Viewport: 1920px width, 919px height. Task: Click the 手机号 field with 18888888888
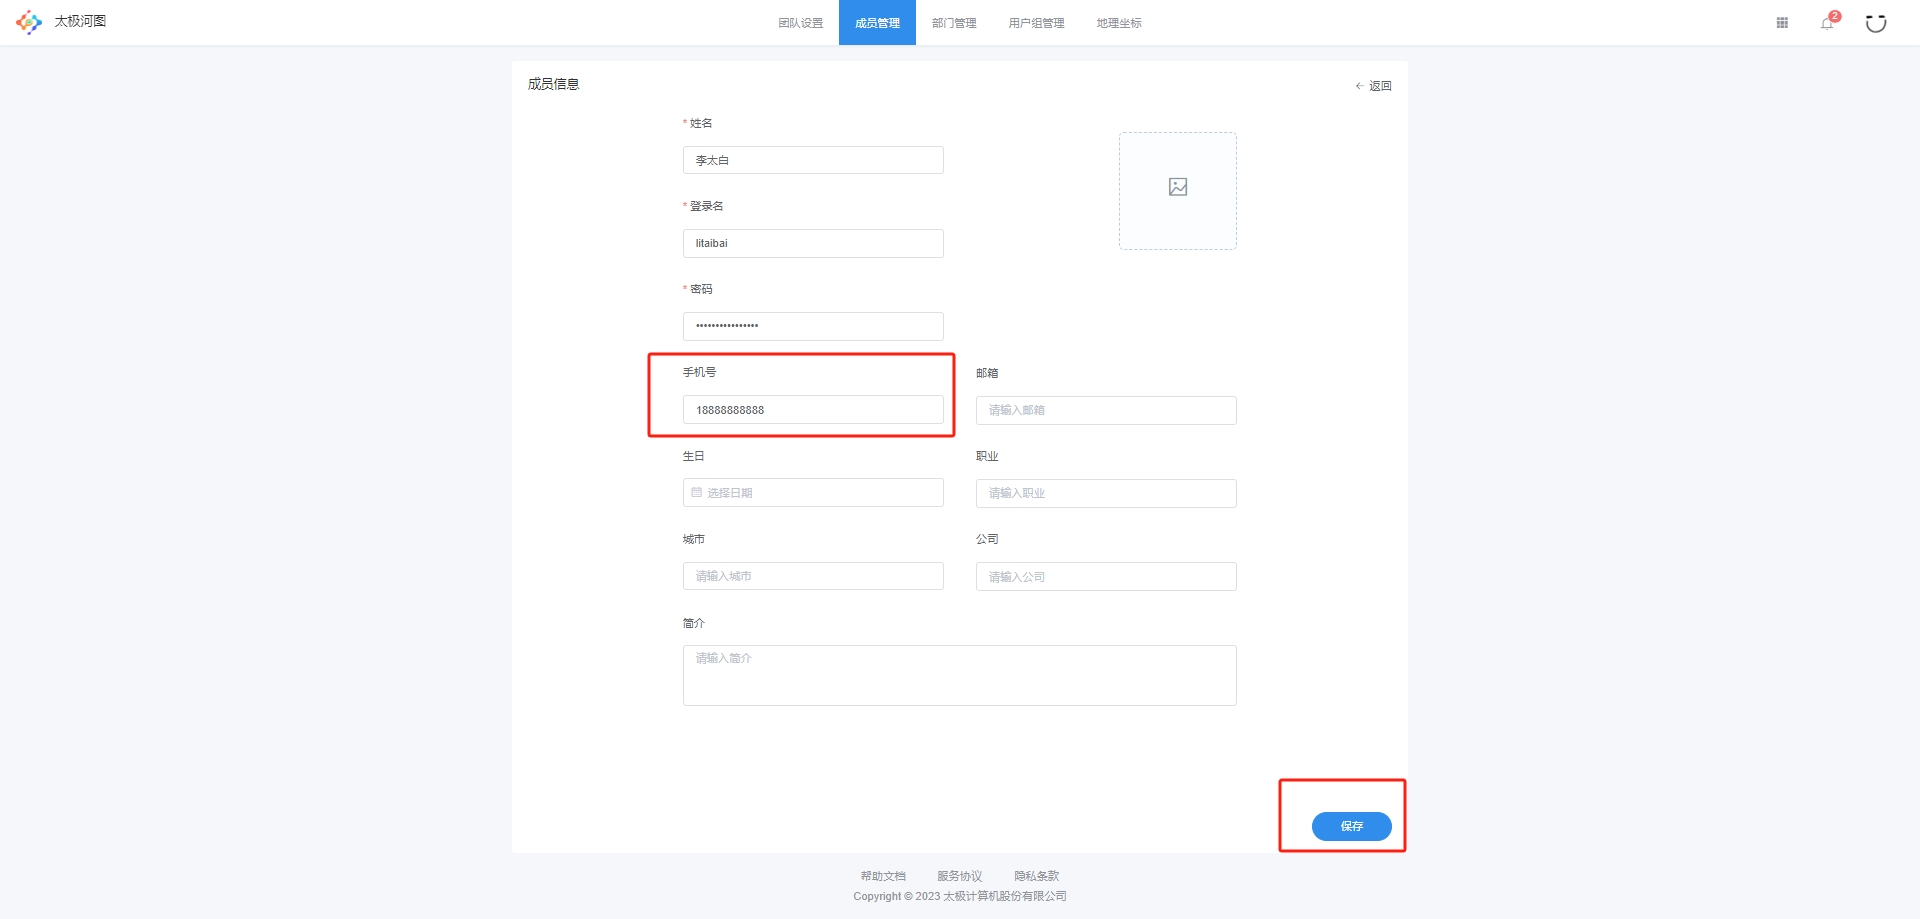click(813, 410)
